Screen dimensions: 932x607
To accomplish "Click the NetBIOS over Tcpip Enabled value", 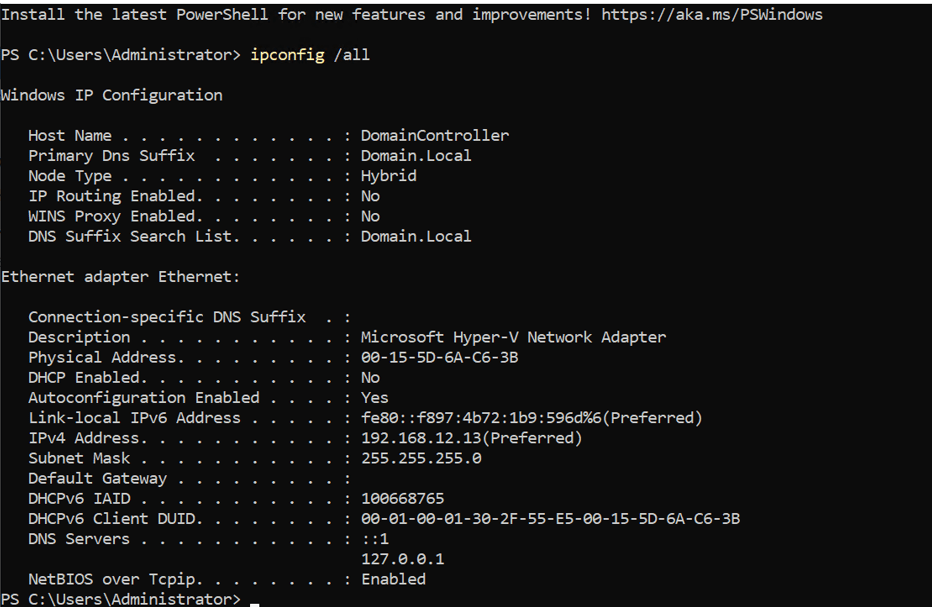I will pos(393,579).
